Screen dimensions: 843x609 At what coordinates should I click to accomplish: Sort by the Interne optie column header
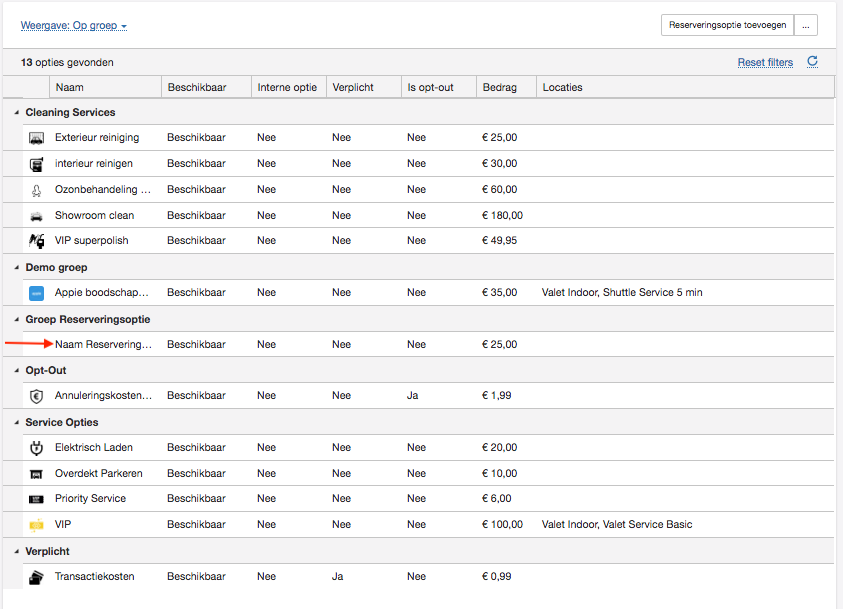(x=289, y=87)
